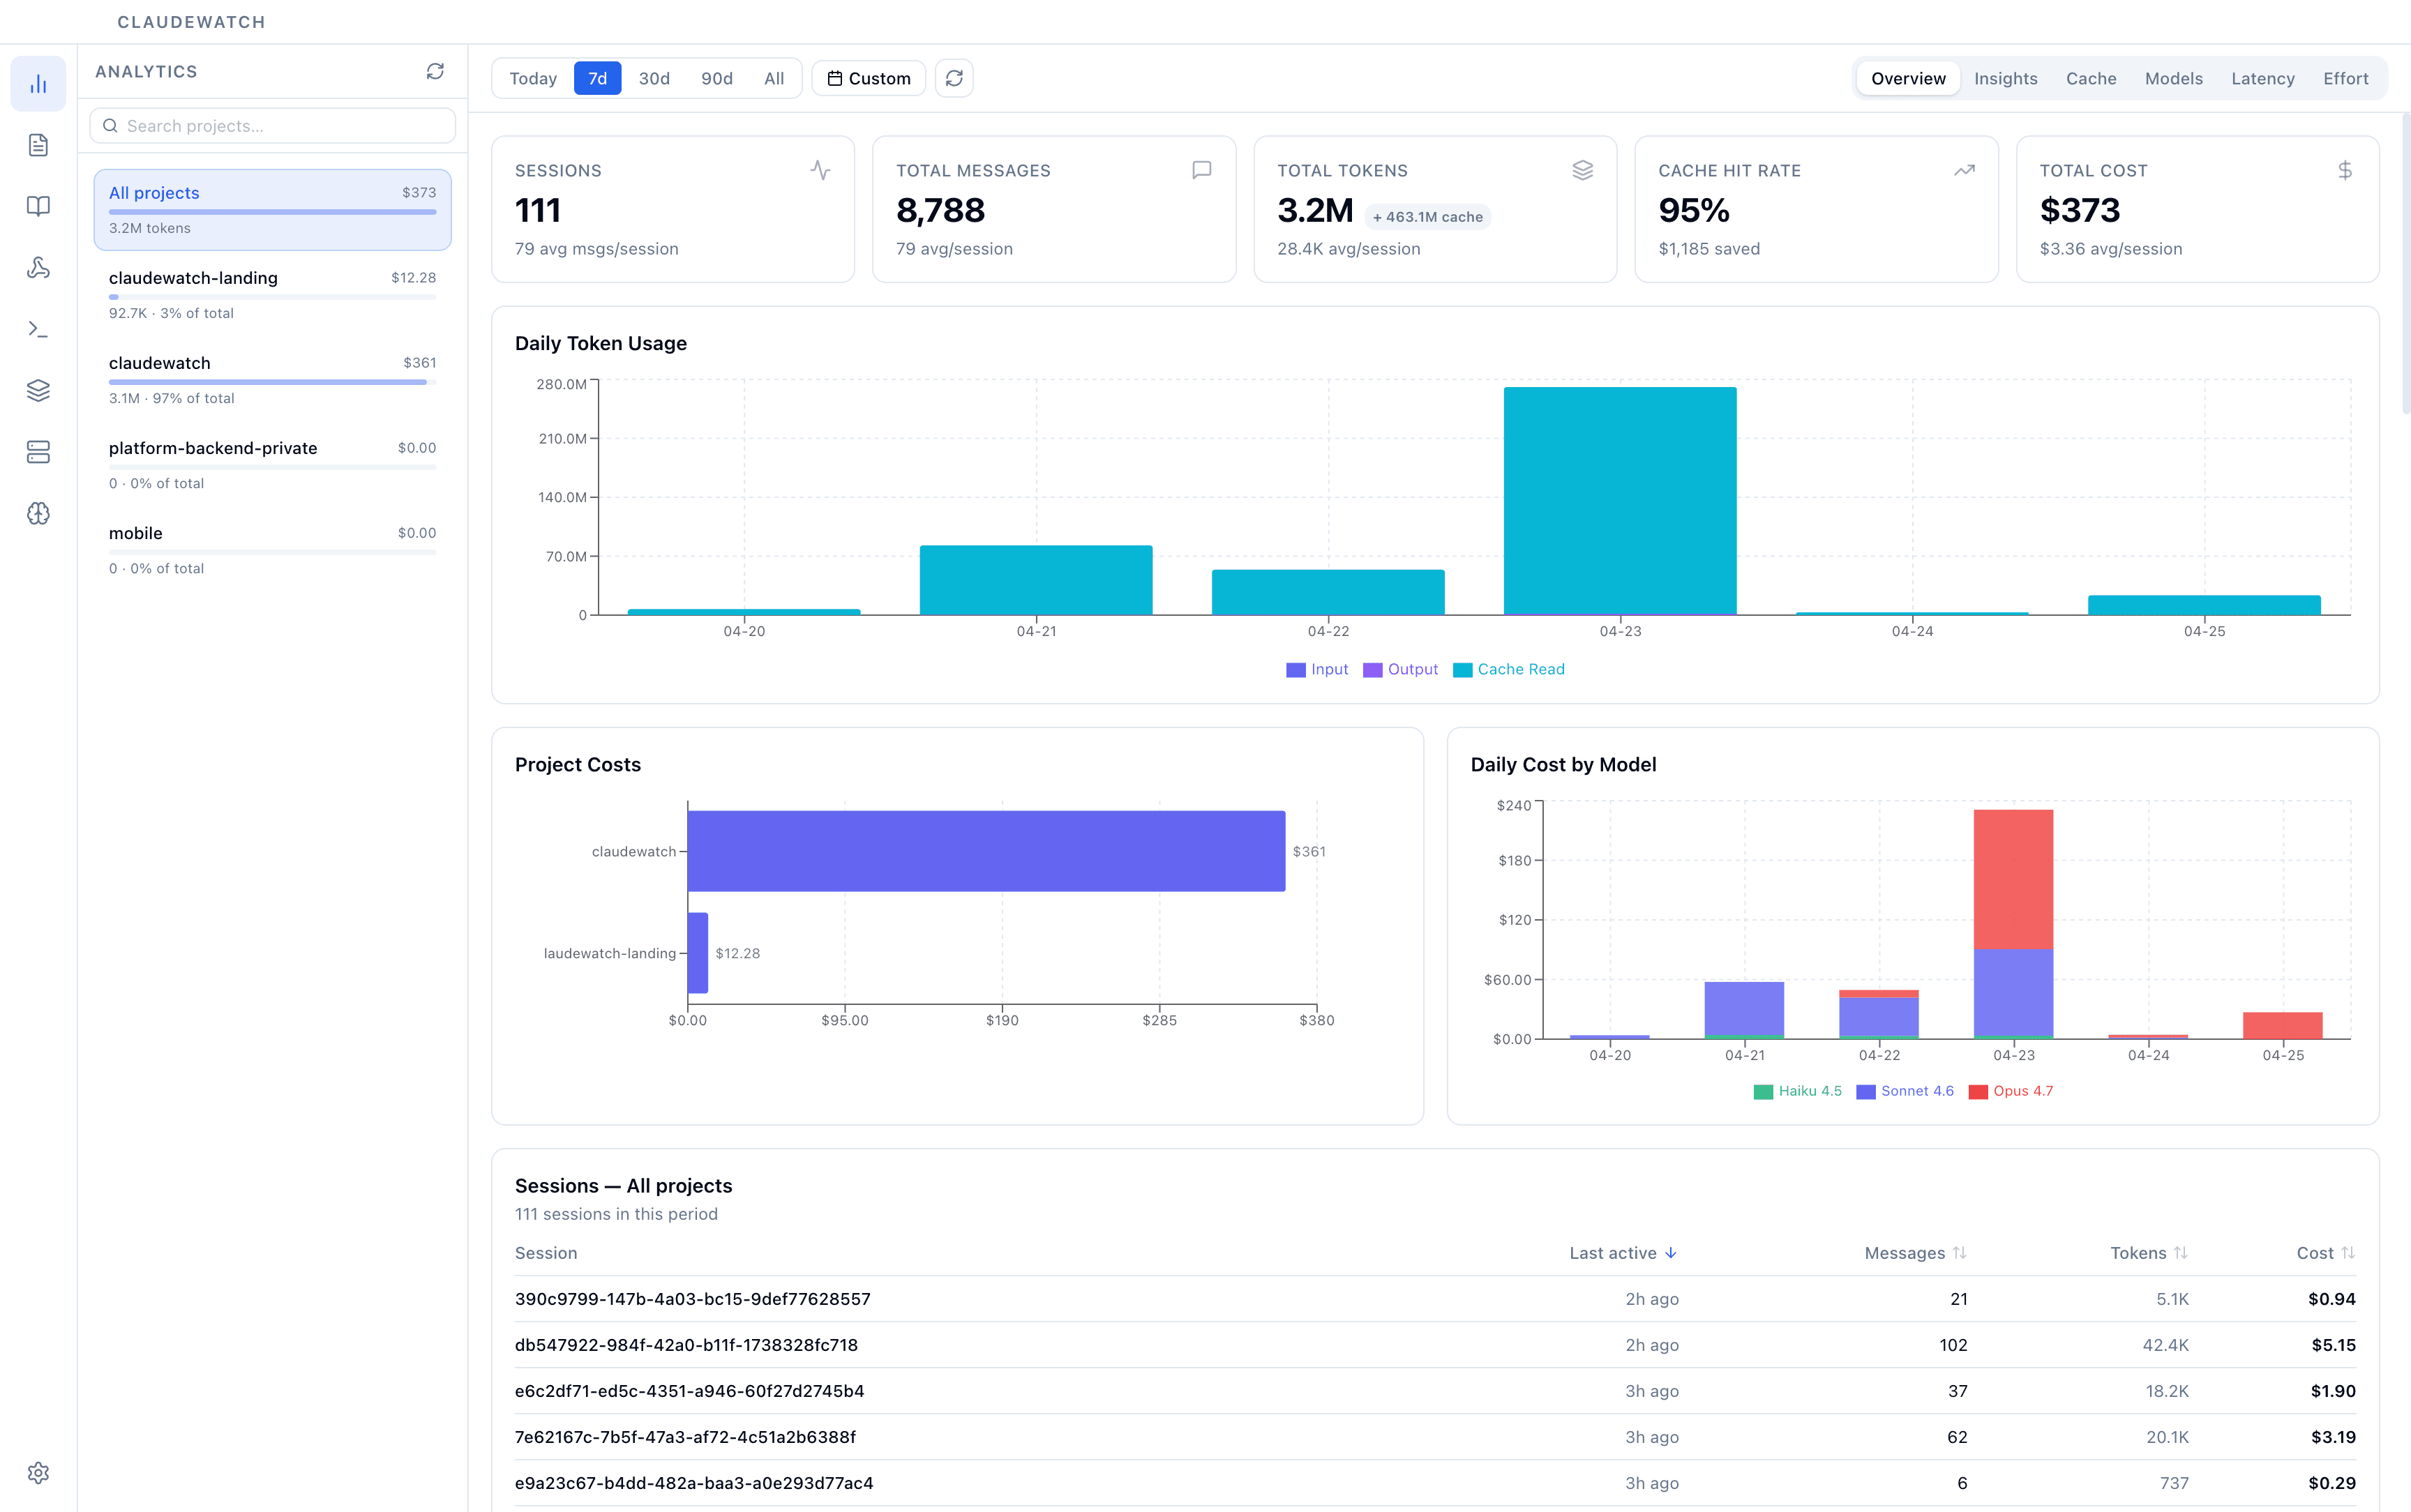
Task: Open the brain sidebar icon
Action: point(38,513)
